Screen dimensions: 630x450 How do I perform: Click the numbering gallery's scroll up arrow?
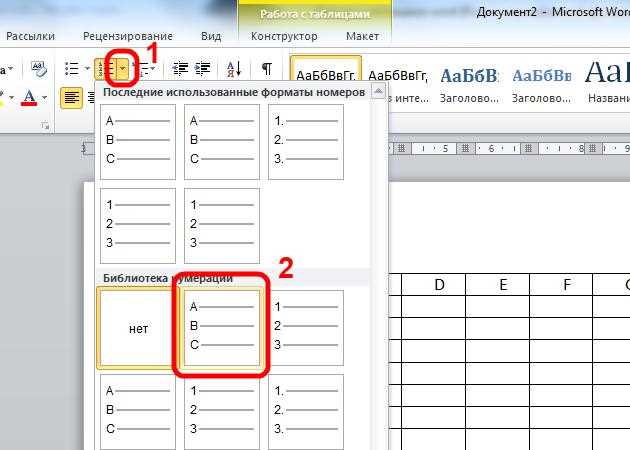coord(378,91)
